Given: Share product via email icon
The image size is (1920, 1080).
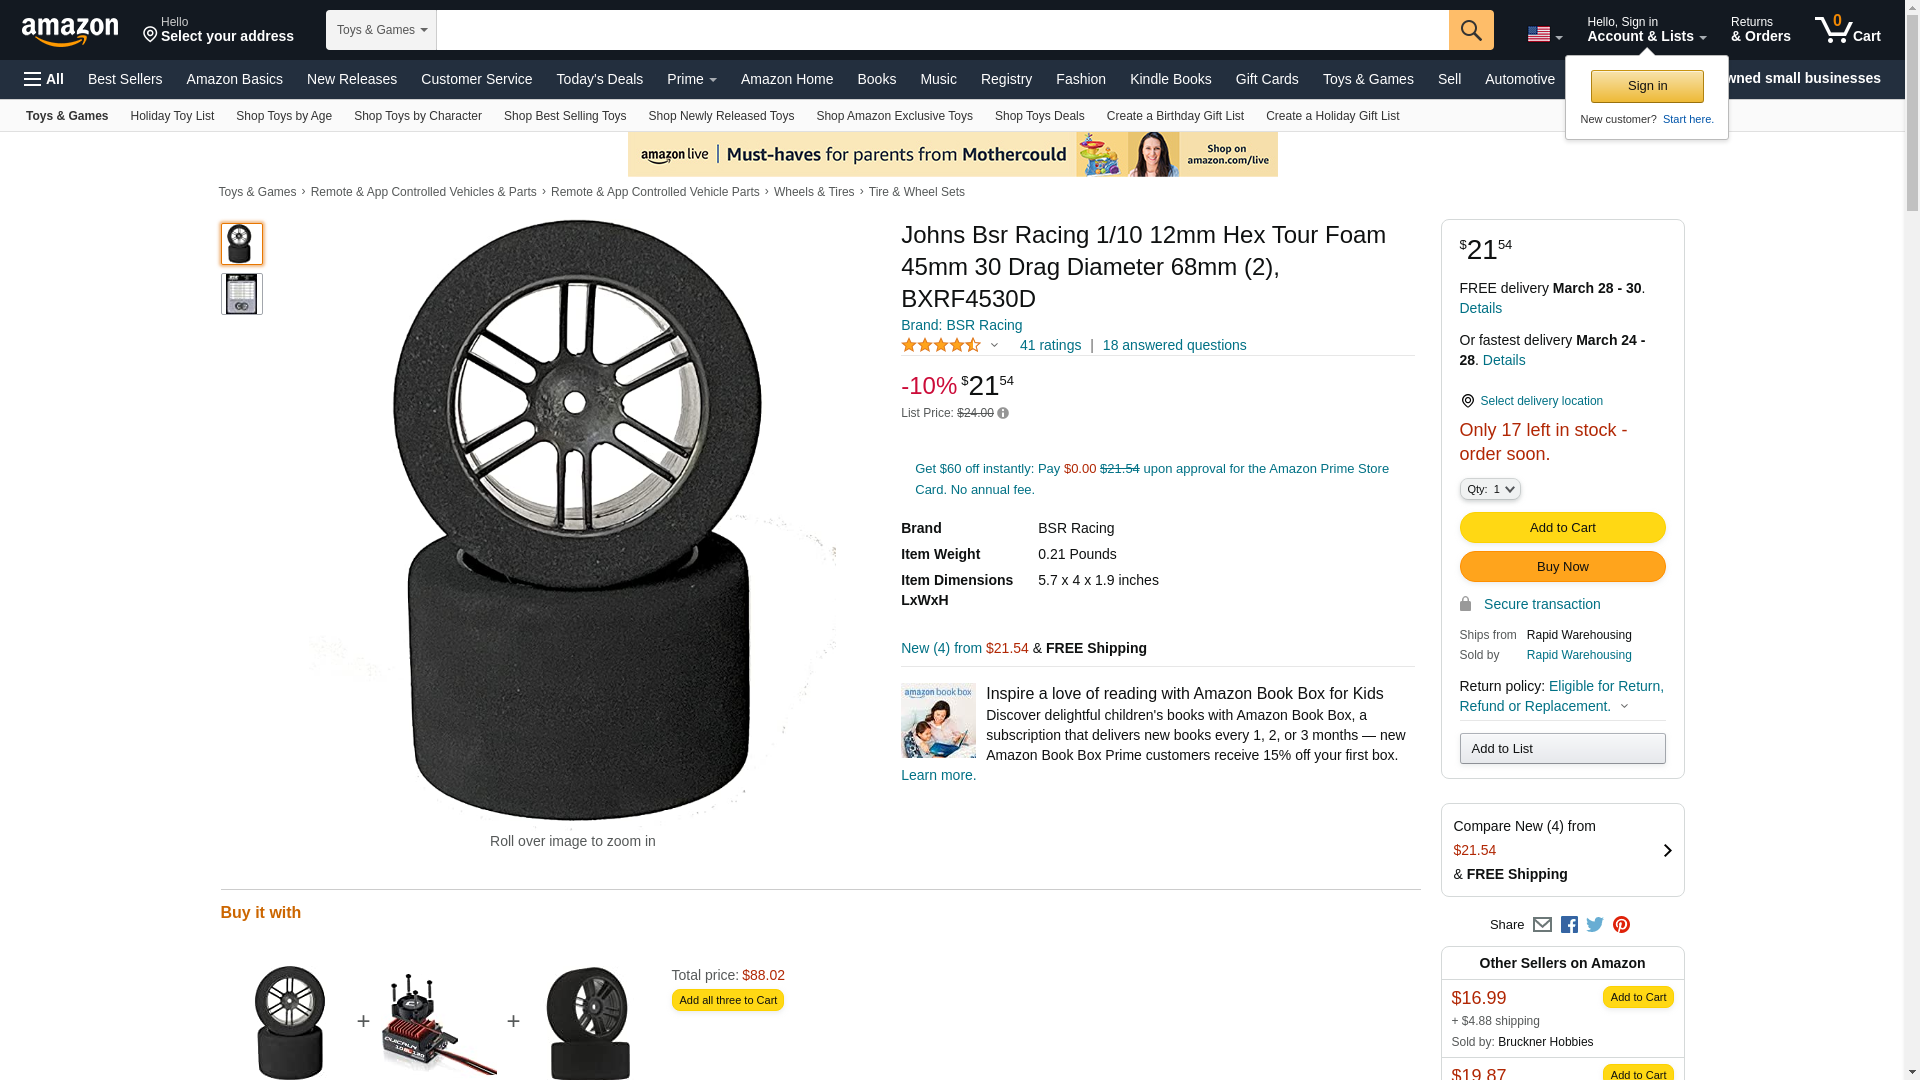Looking at the screenshot, I should [x=1542, y=925].
